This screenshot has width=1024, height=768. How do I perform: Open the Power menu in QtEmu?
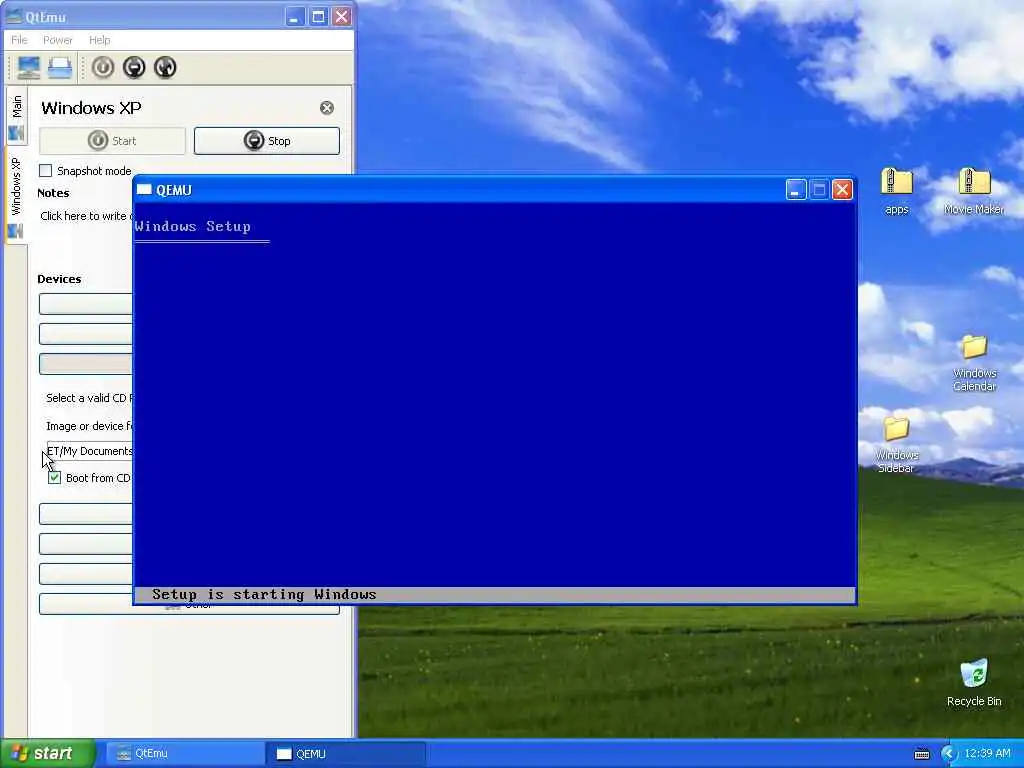tap(57, 40)
